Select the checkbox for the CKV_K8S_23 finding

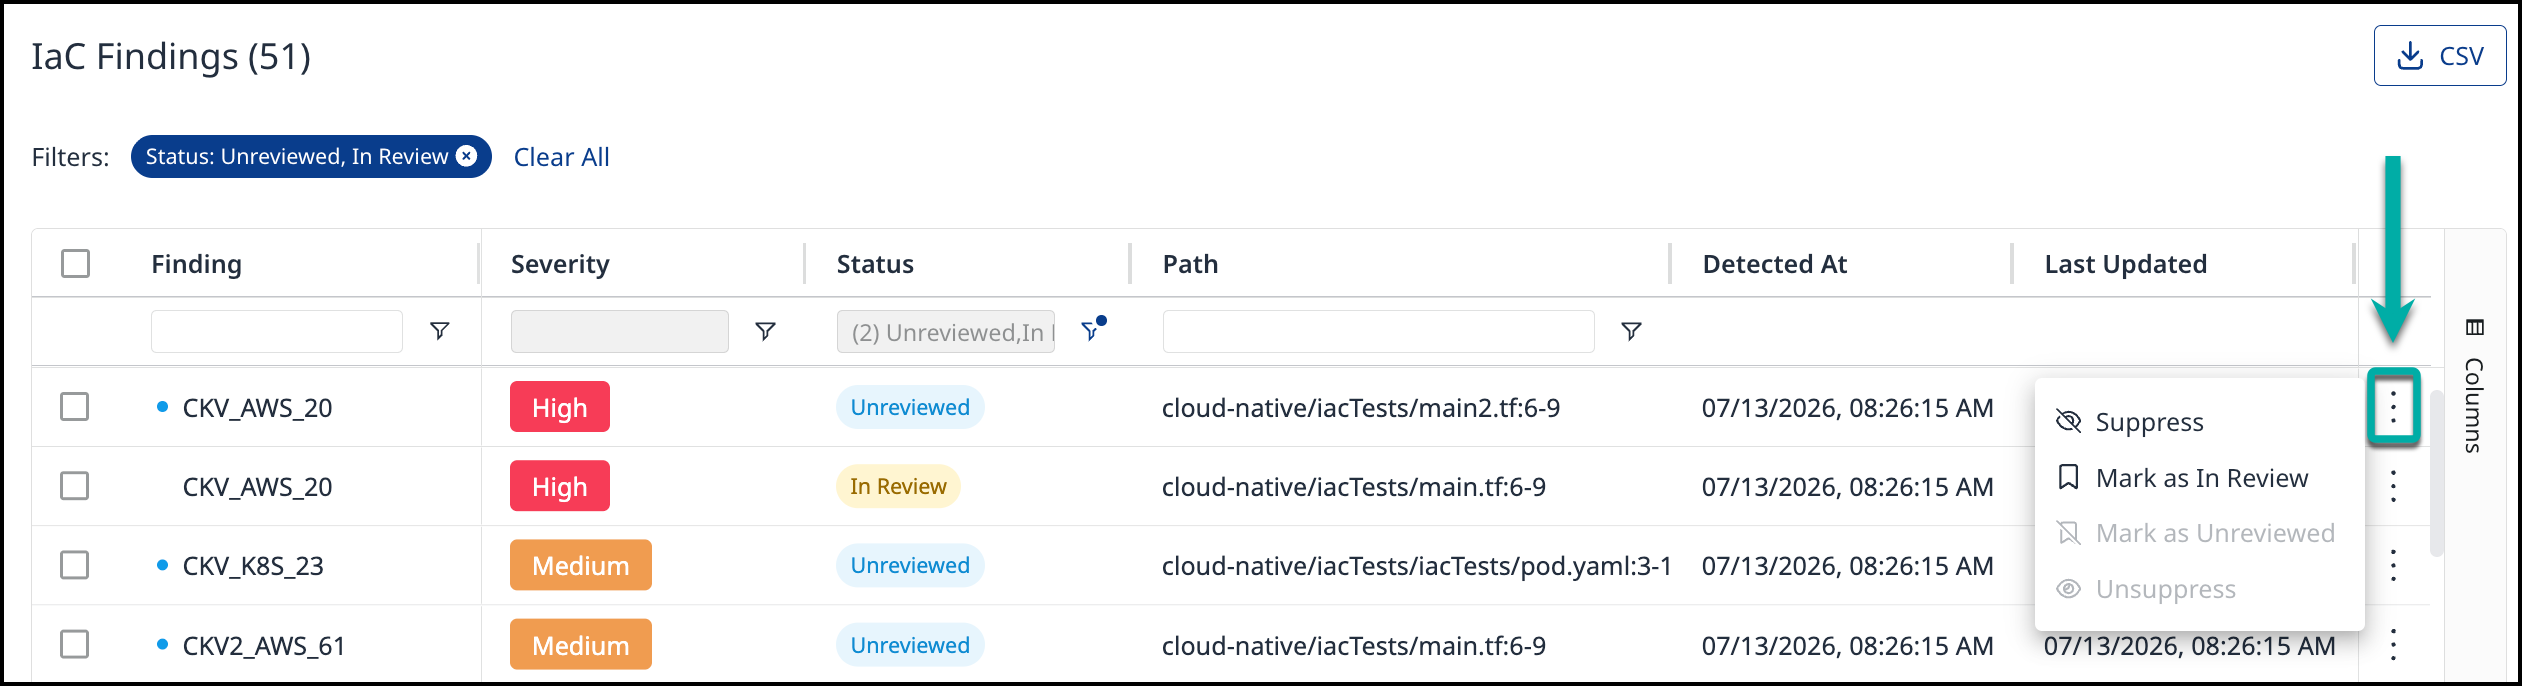[75, 565]
